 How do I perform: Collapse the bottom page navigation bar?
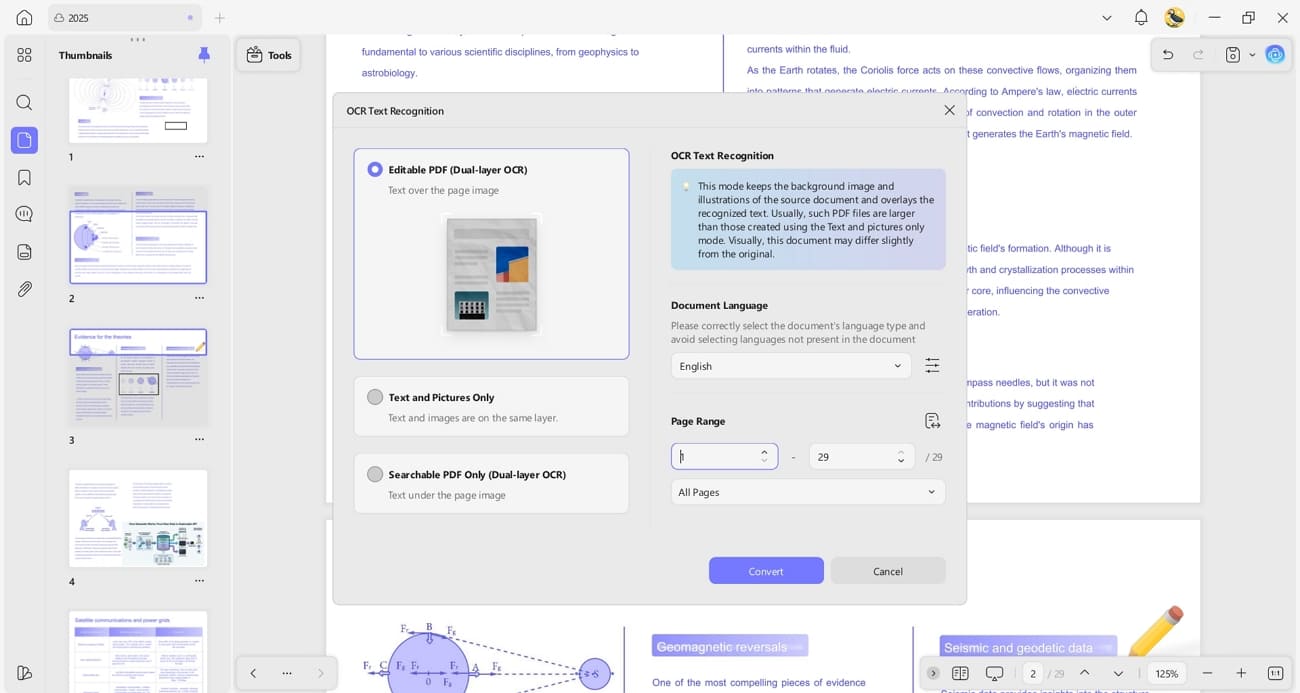click(933, 673)
